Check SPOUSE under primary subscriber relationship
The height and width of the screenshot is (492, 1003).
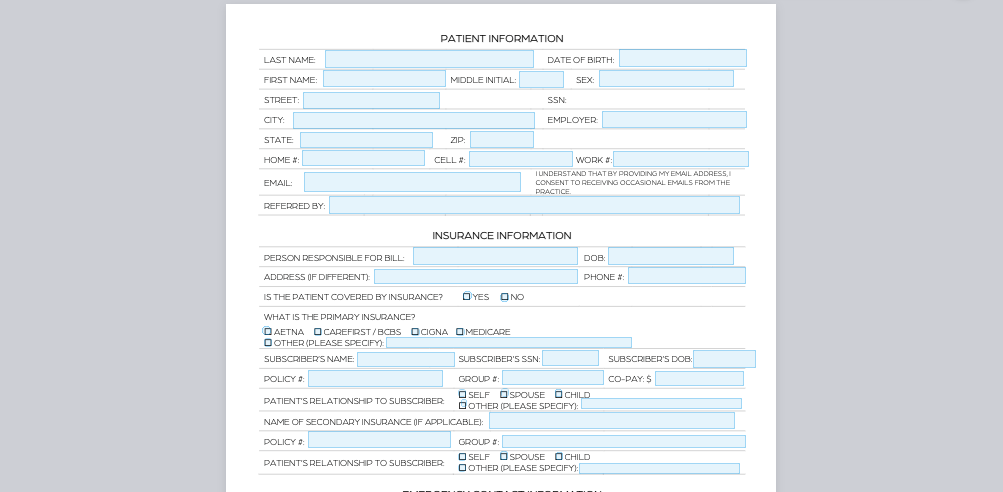pos(504,394)
